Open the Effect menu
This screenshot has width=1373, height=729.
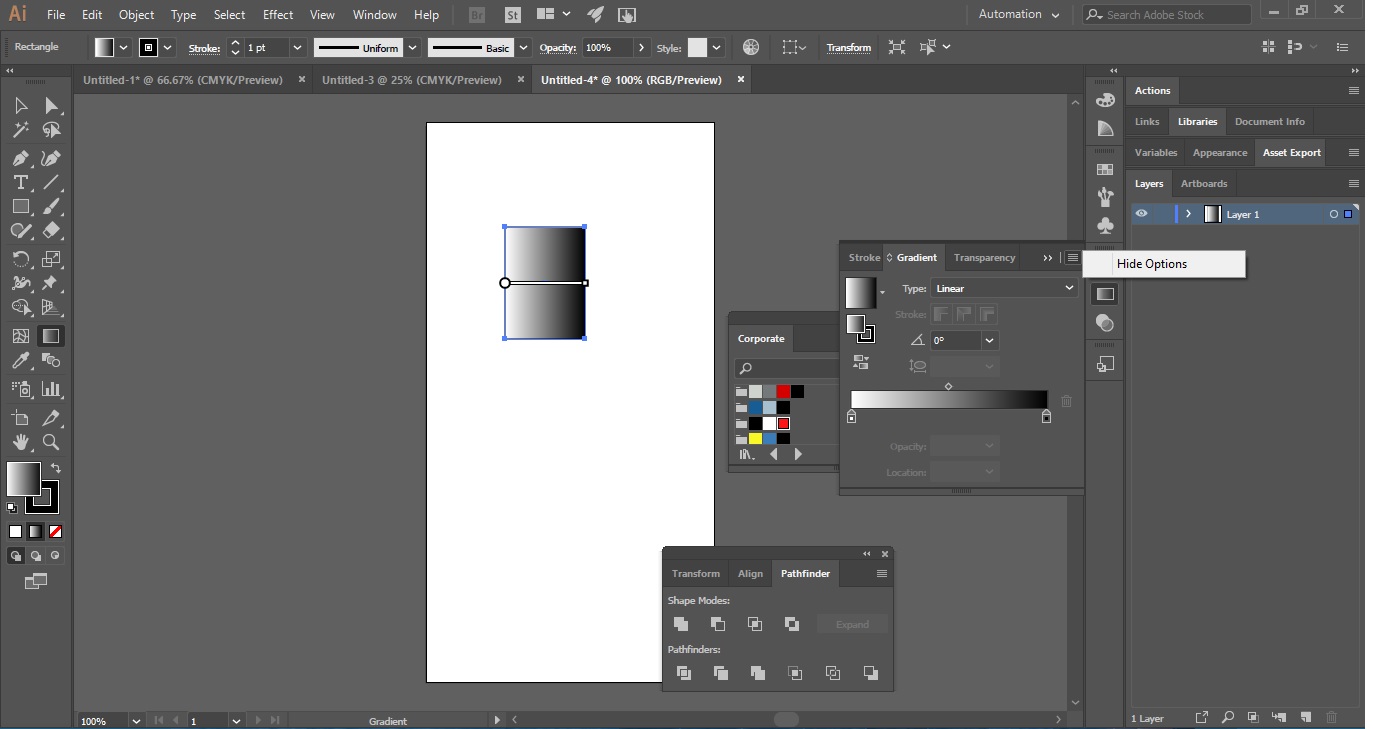click(278, 15)
